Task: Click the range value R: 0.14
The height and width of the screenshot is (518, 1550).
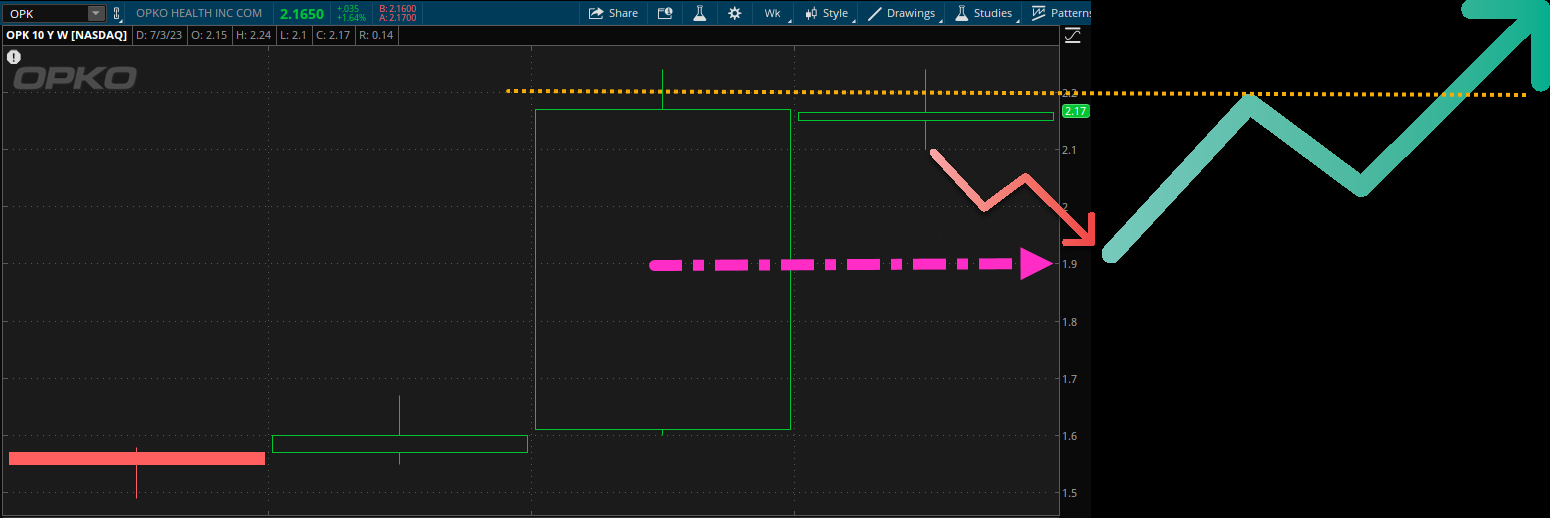Action: click(377, 35)
